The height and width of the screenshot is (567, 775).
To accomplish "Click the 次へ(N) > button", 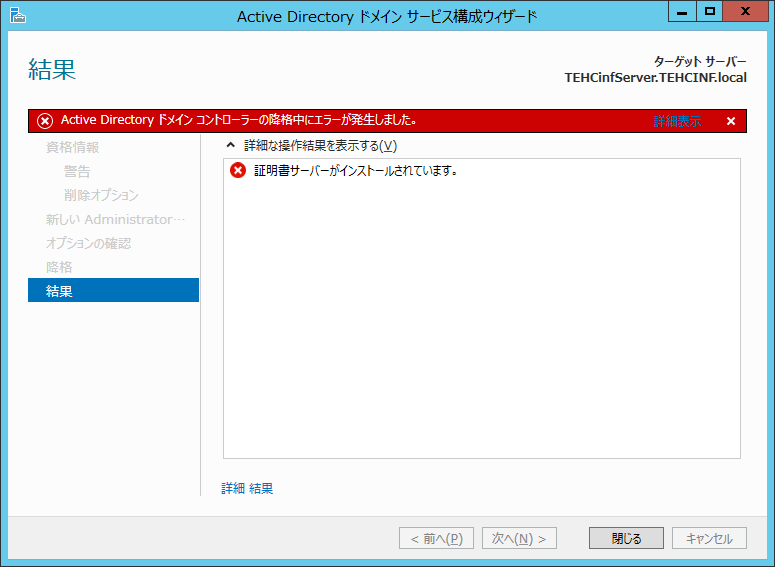I will coord(519,538).
